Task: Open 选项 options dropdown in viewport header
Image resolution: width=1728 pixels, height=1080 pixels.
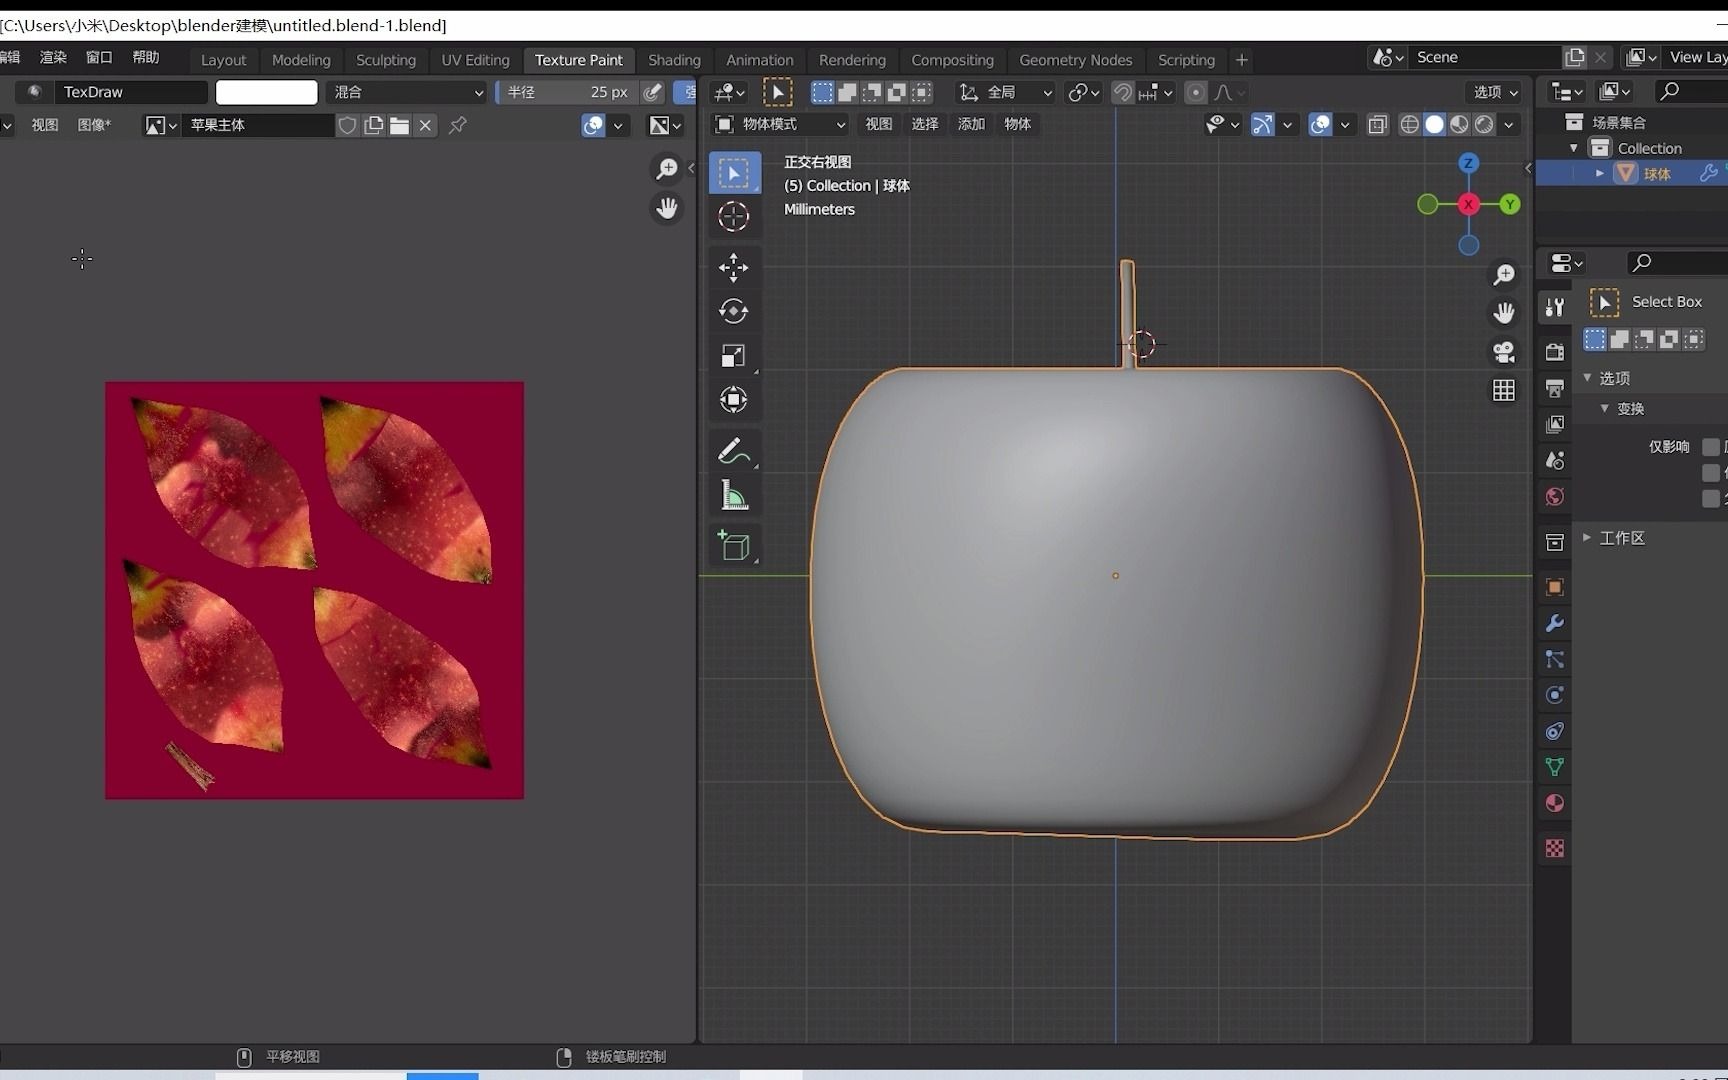Action: click(1496, 92)
